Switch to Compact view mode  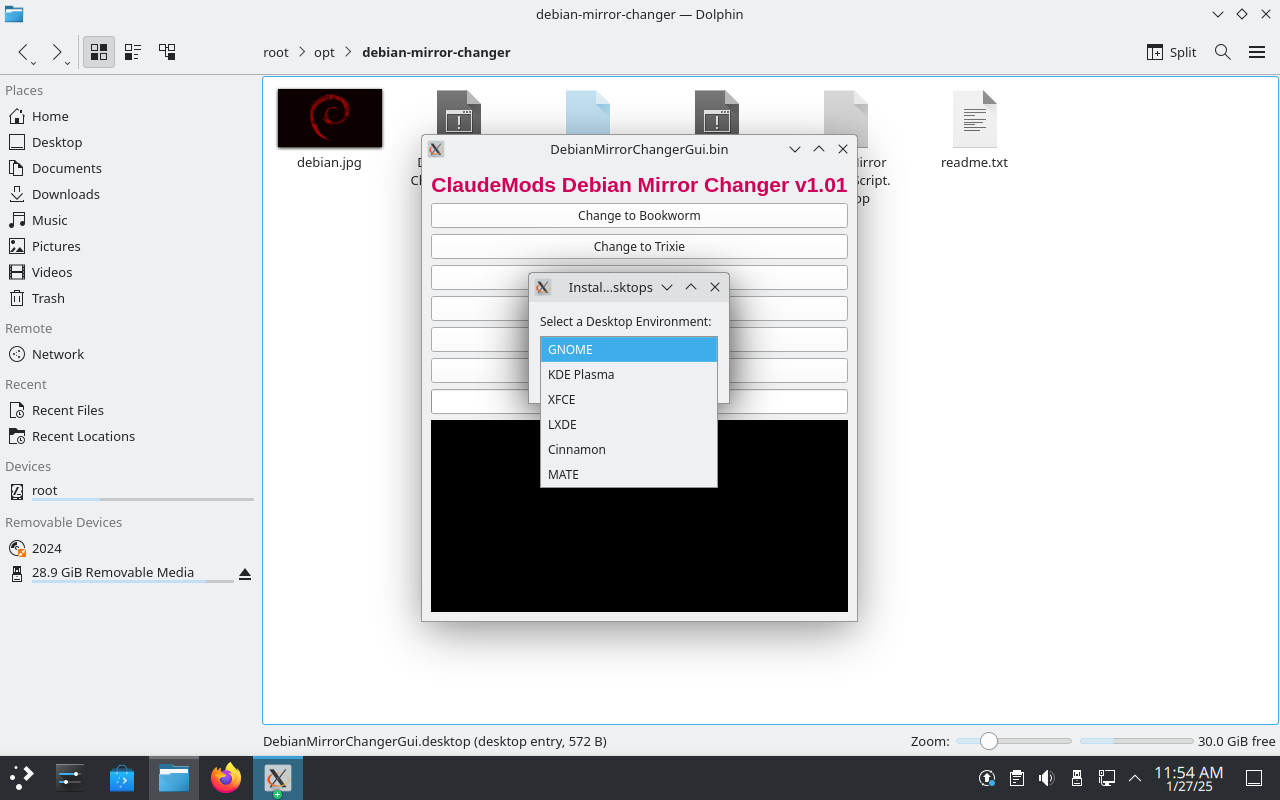(132, 52)
